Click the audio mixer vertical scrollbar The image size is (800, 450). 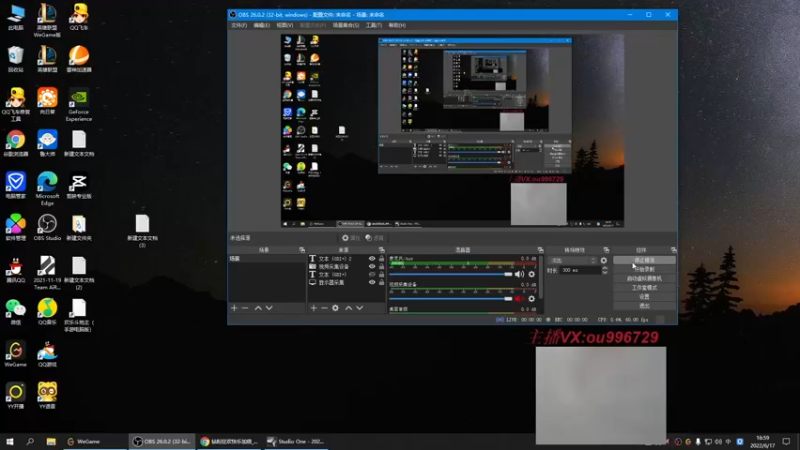click(541, 278)
